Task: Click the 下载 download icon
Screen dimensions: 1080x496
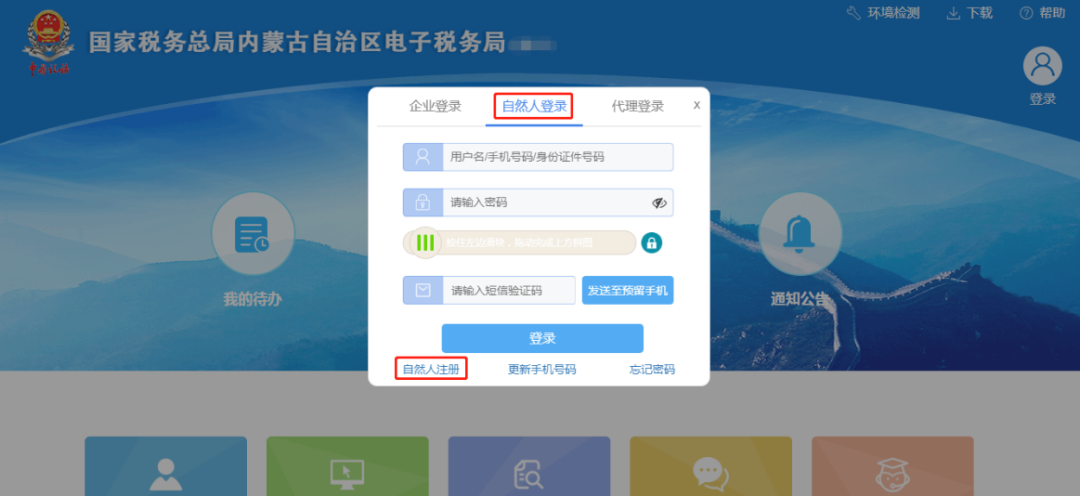Action: (x=953, y=13)
